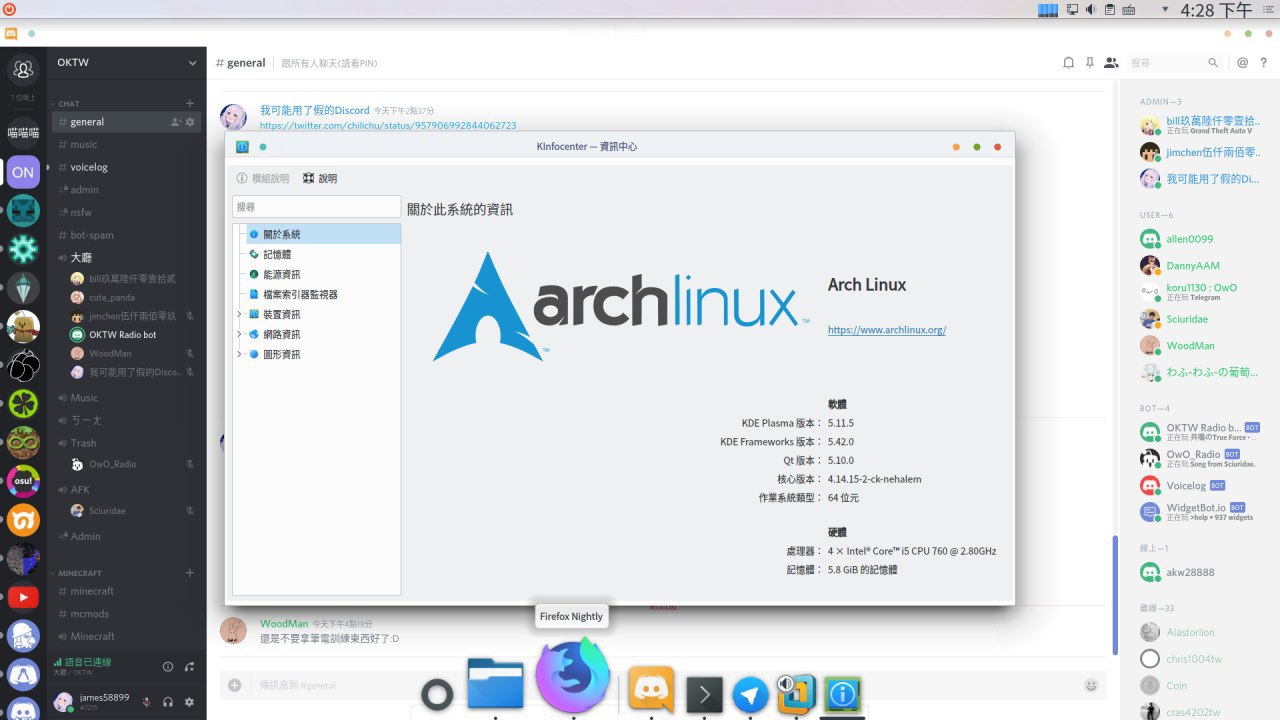Toggle deafen headphones in Discord user panel

[x=168, y=702]
